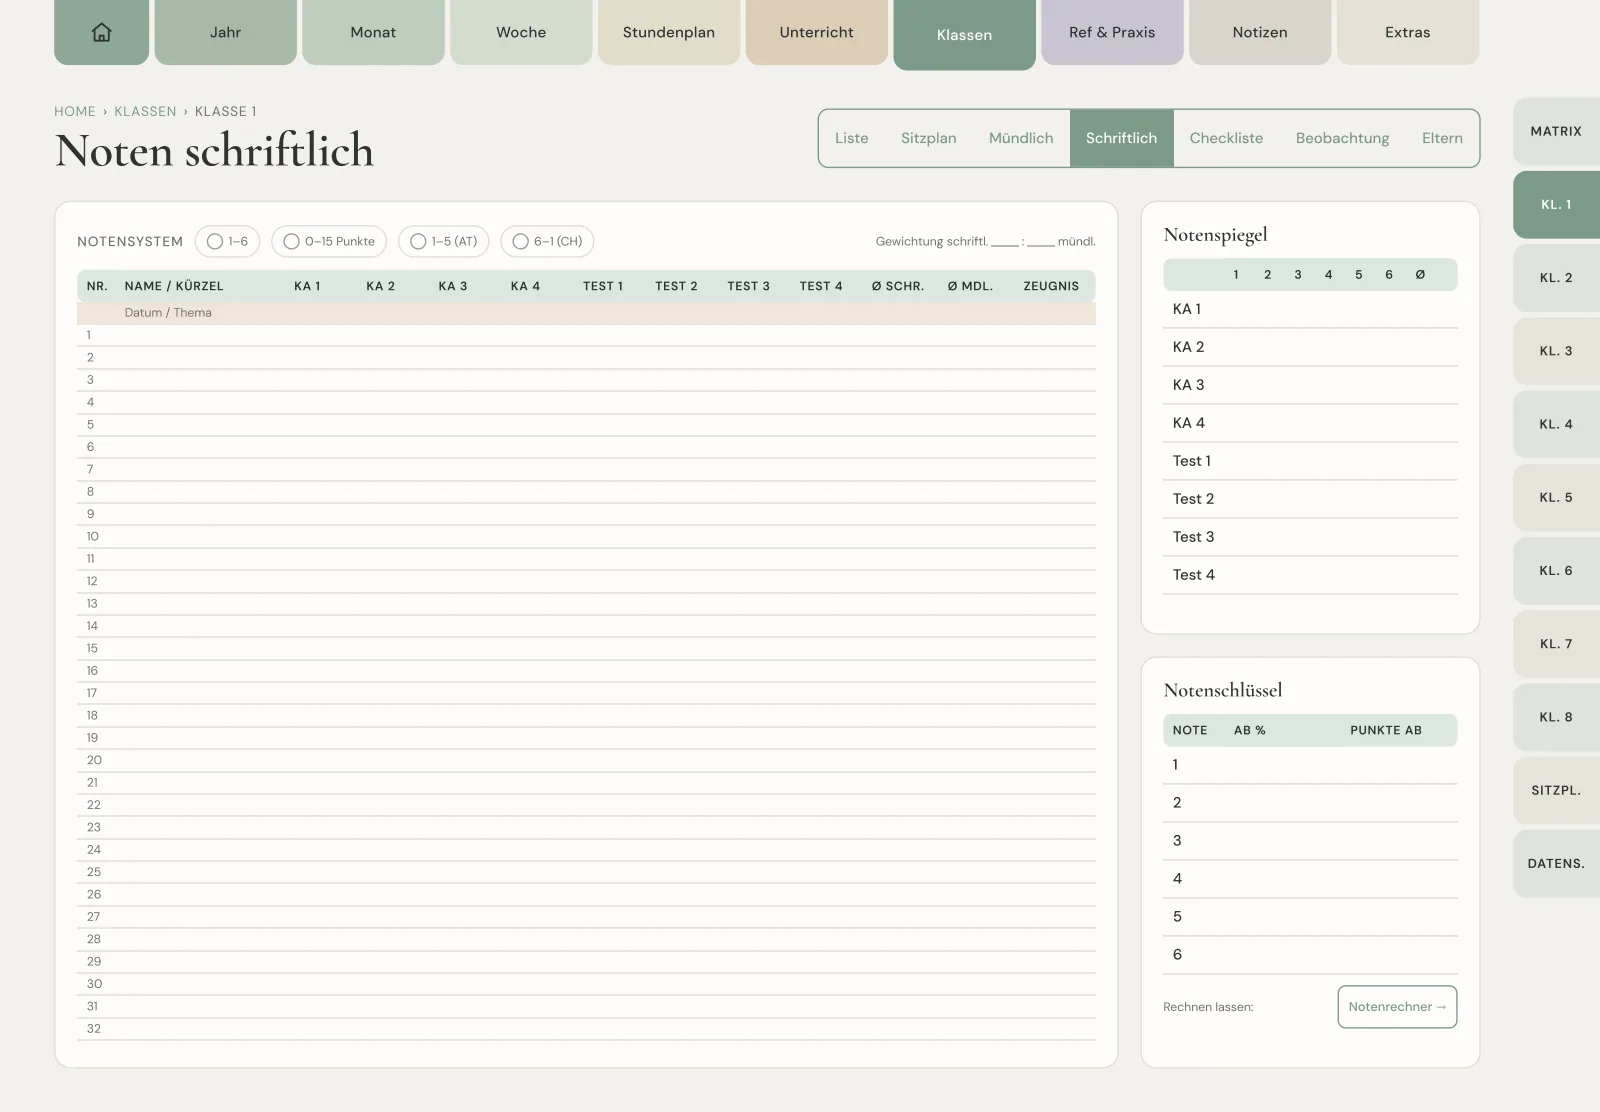Select the KL. 1 side tab

(x=1556, y=204)
